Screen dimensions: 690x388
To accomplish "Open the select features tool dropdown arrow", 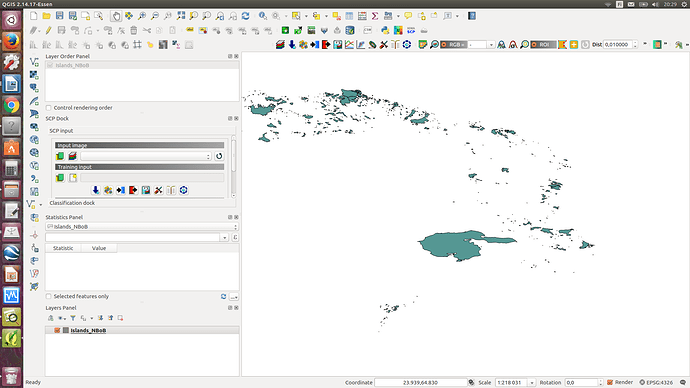I will tap(307, 16).
